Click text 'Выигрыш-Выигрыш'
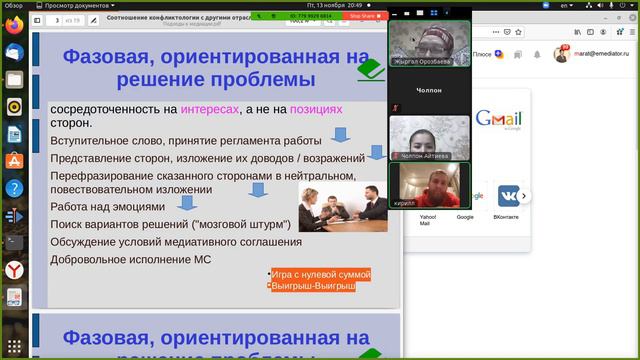640x360 pixels. coord(313,286)
